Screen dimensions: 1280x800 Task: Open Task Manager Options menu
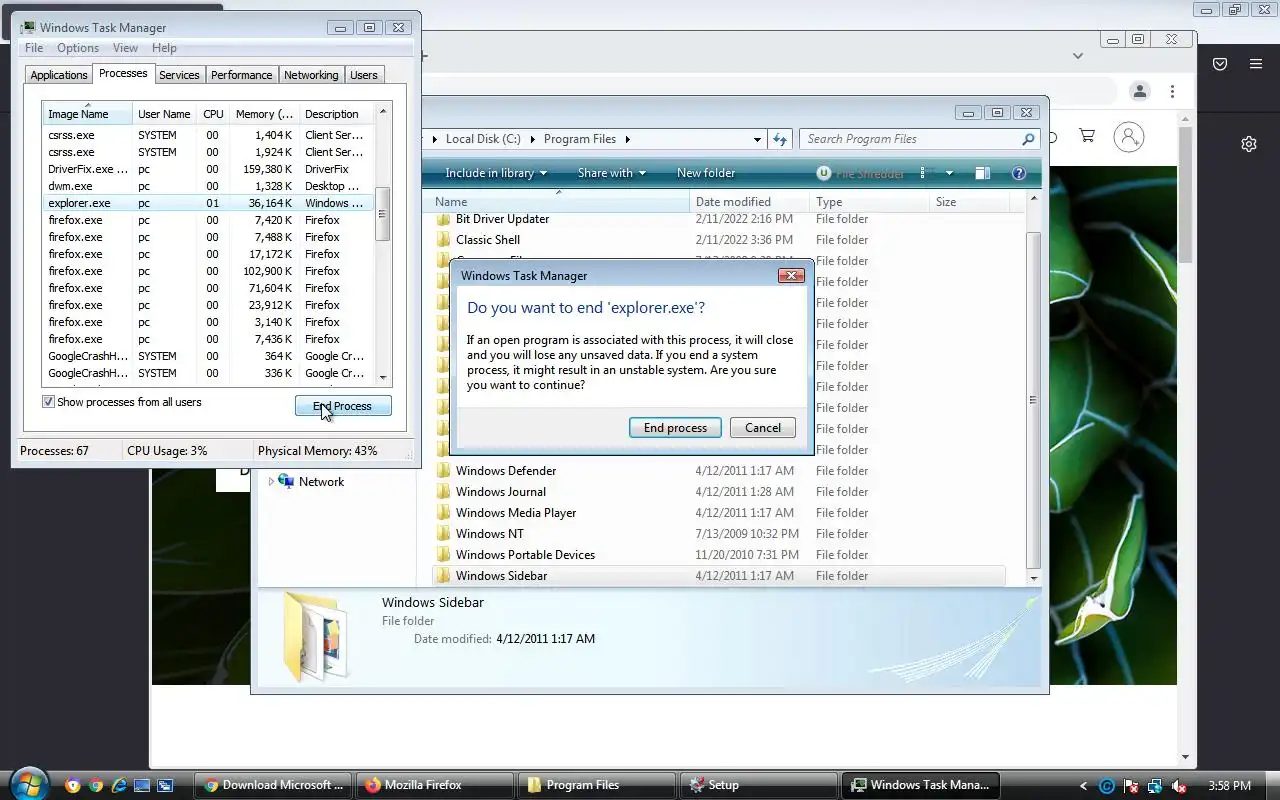[x=78, y=48]
